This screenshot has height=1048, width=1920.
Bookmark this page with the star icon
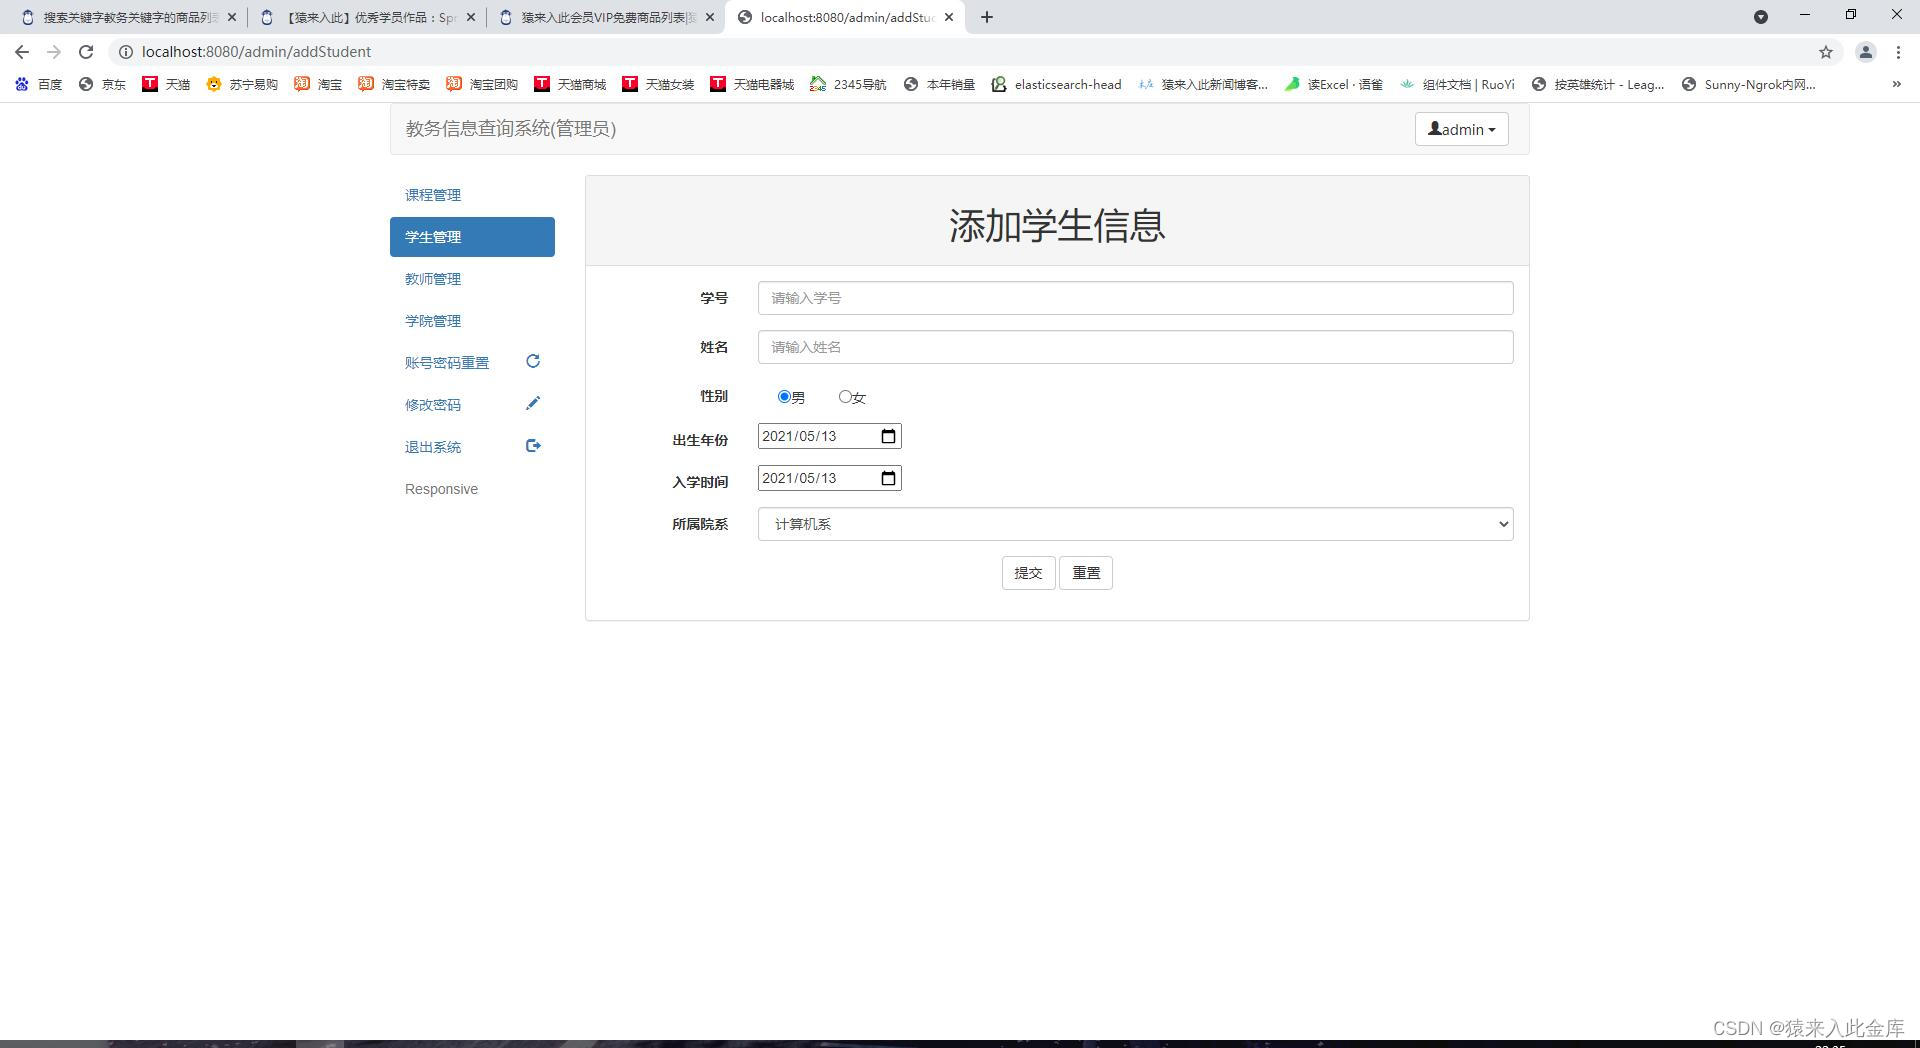click(x=1826, y=52)
